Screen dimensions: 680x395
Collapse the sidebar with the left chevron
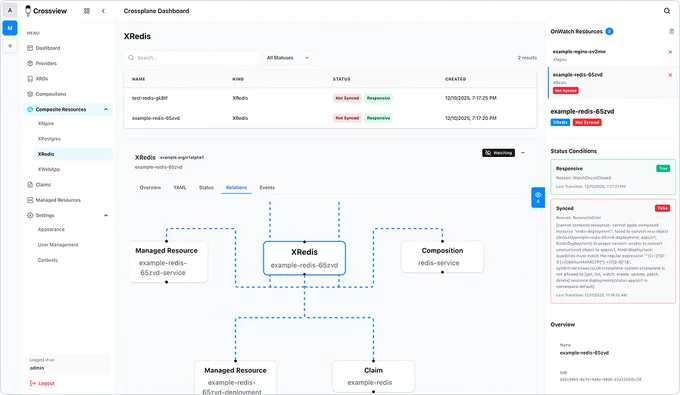coord(103,11)
